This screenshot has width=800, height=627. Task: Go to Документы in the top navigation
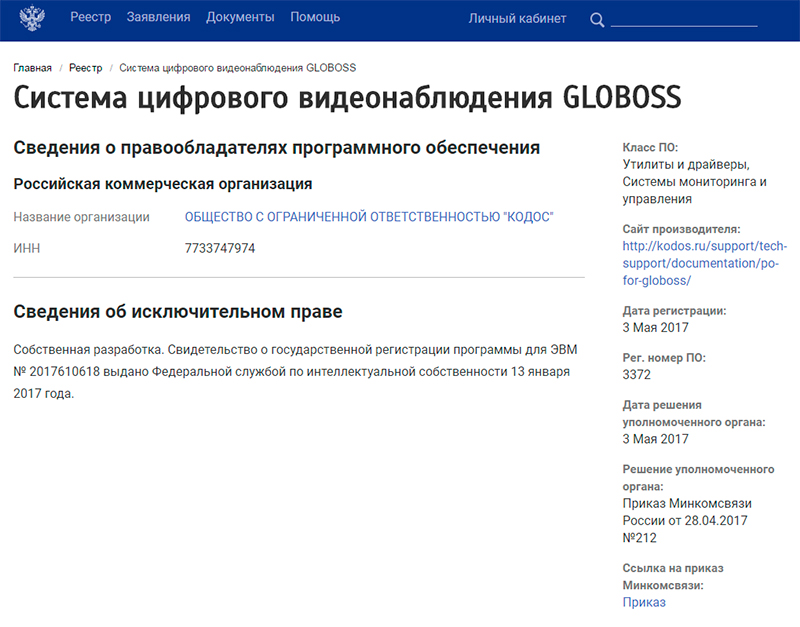(240, 17)
